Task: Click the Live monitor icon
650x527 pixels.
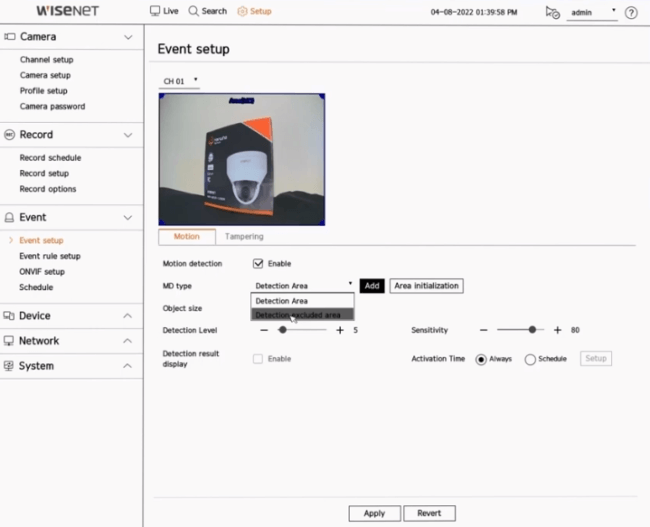Action: coord(155,11)
